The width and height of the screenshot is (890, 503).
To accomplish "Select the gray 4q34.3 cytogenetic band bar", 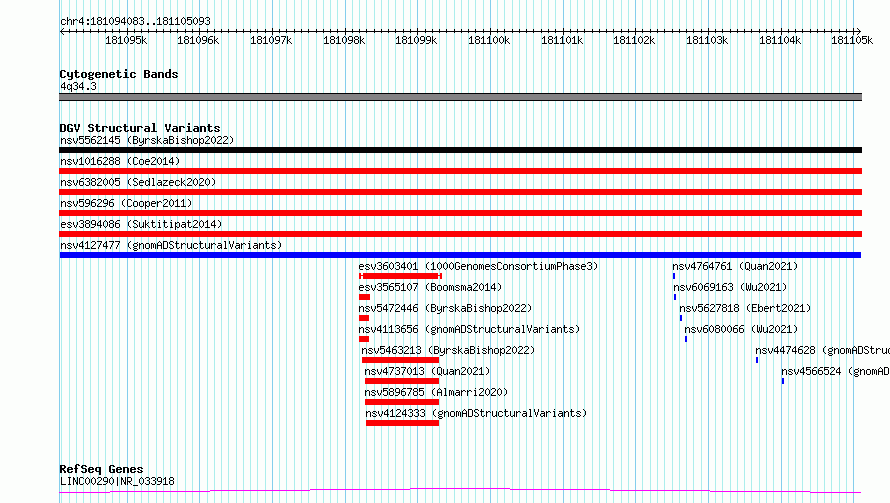I will tap(460, 97).
